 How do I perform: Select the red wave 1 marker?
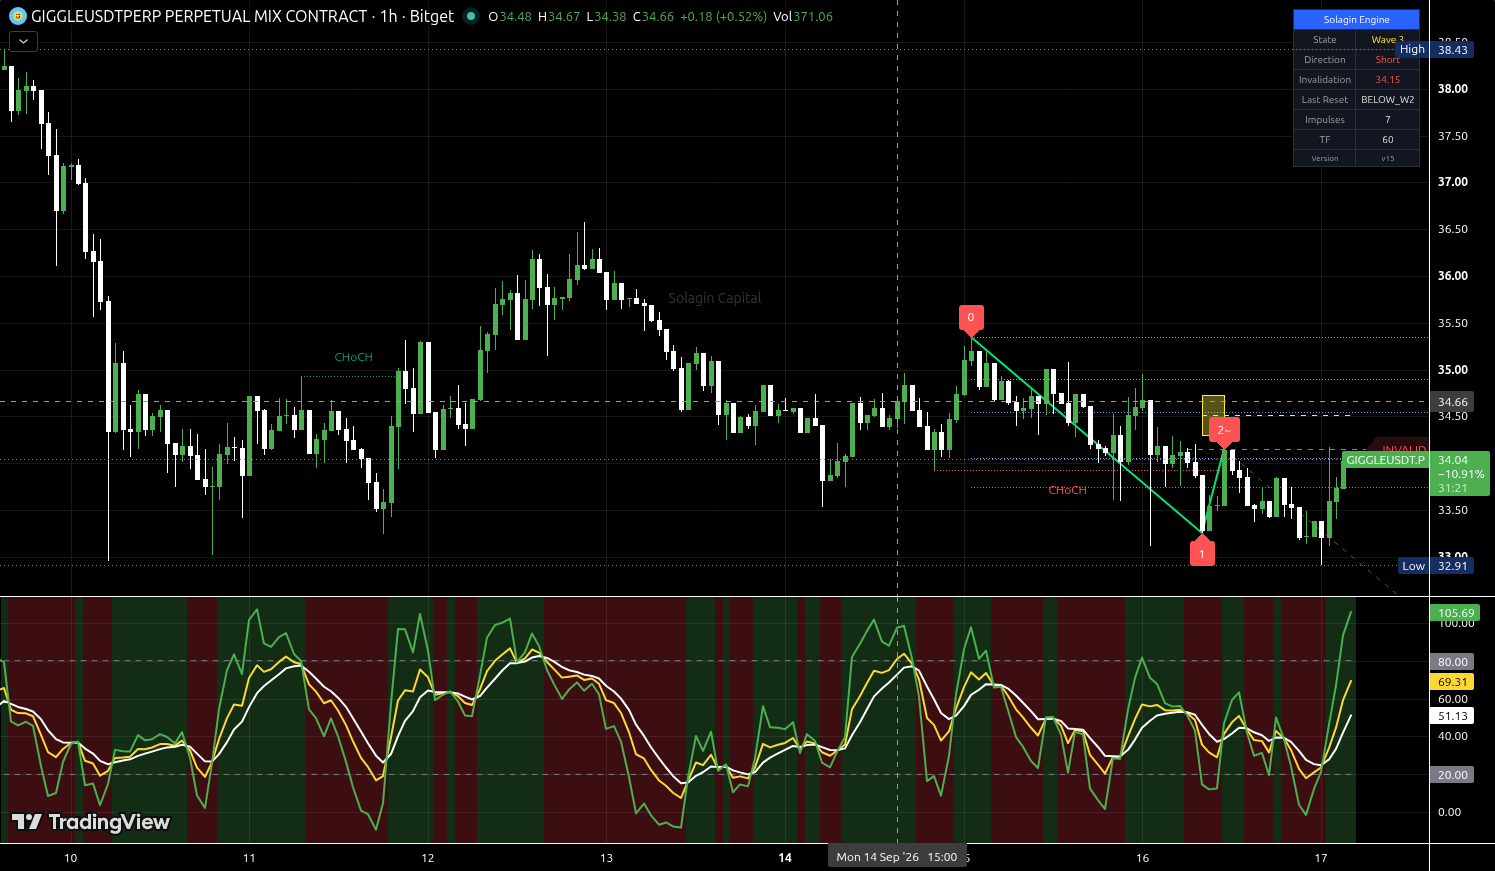coord(1202,552)
